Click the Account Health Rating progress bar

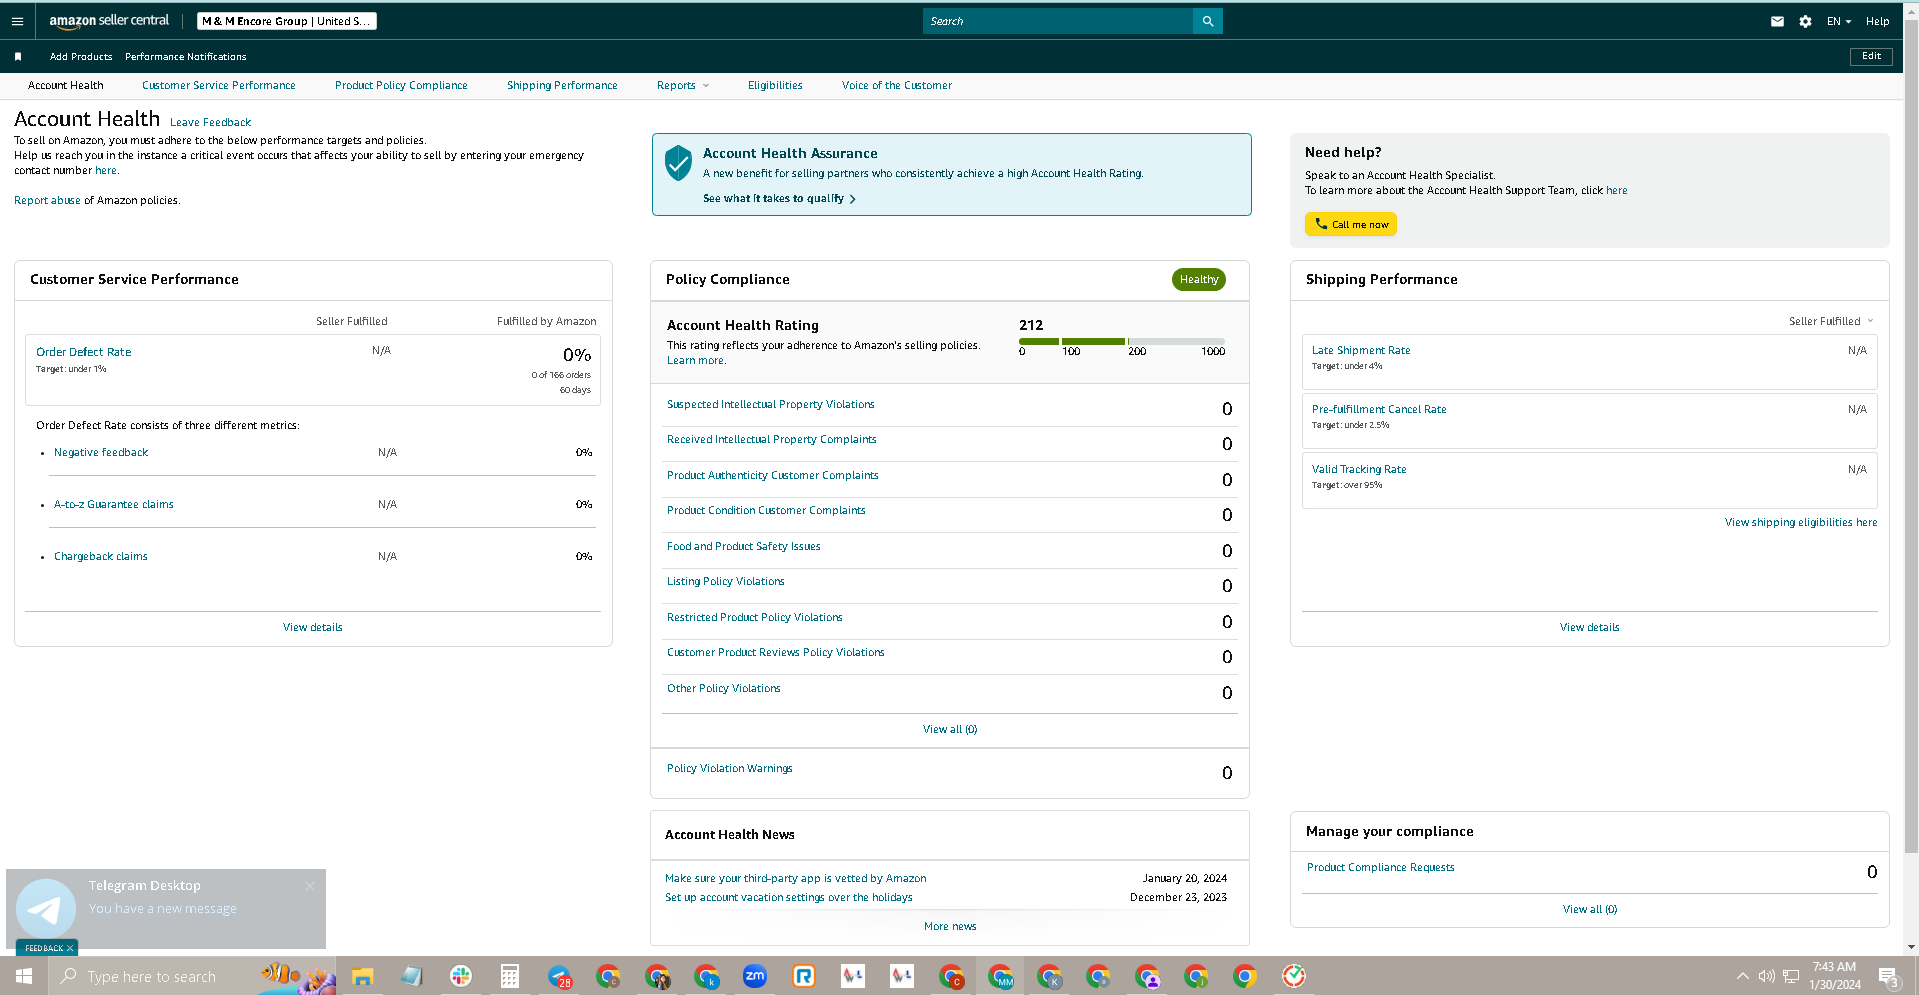click(x=1122, y=341)
